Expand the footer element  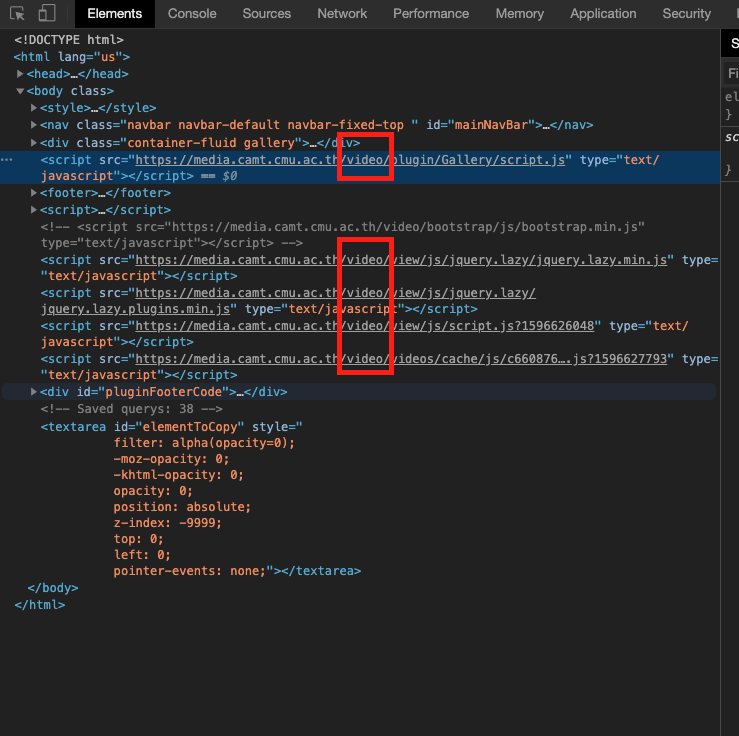(33, 193)
